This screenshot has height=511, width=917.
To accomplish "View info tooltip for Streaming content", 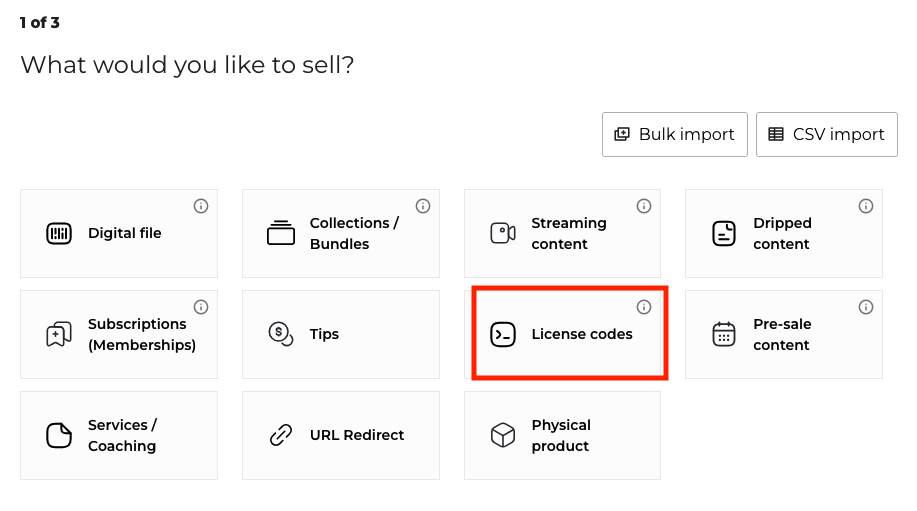I will click(x=644, y=206).
